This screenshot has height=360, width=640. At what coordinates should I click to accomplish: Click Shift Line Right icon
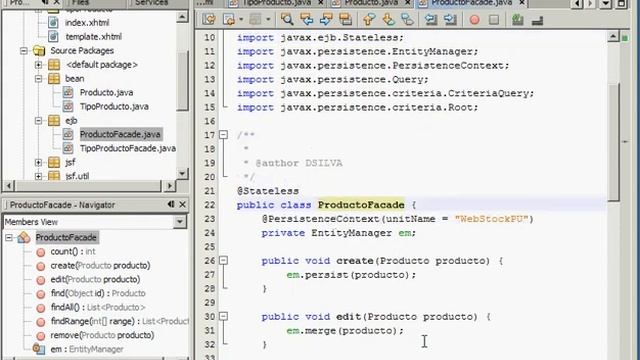click(x=450, y=19)
